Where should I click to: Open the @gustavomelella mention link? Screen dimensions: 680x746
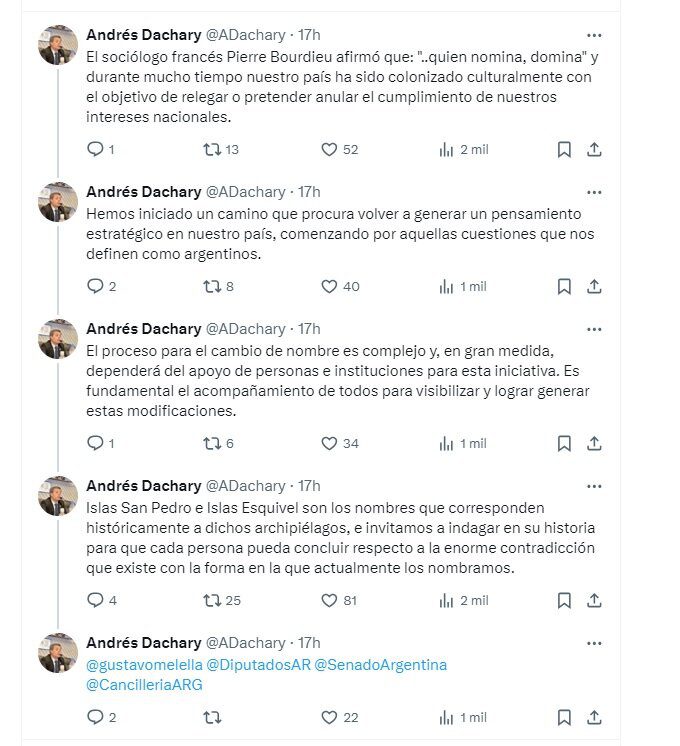coord(144,665)
